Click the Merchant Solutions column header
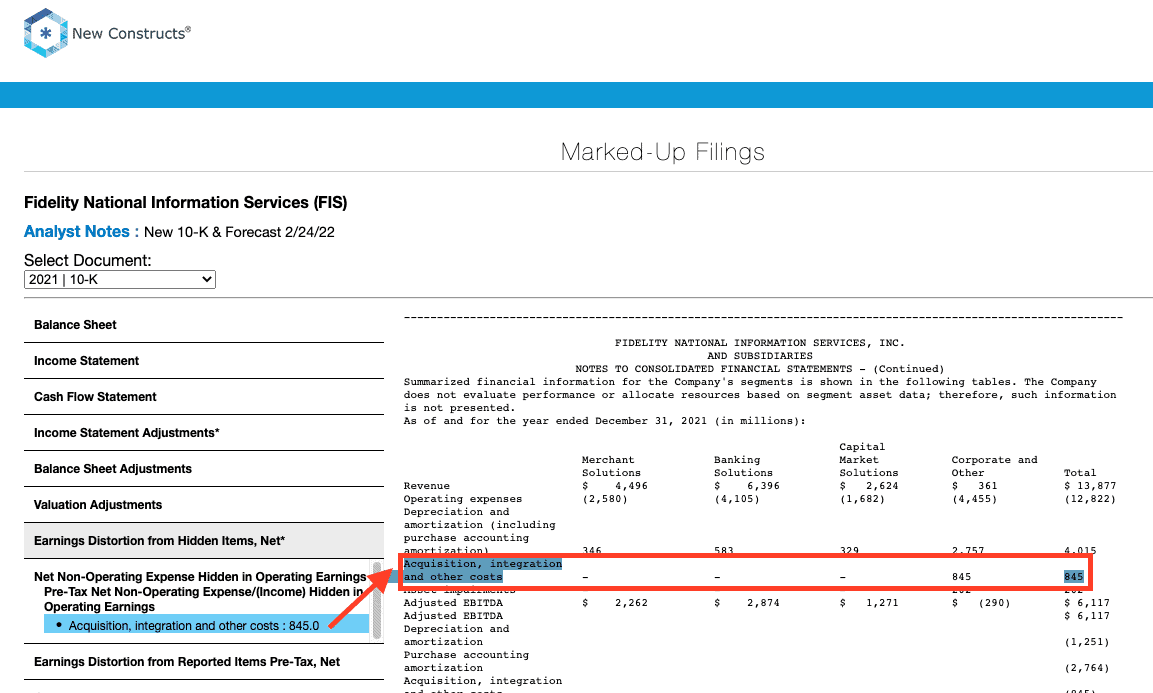Screen dimensions: 1153x693 [x=611, y=466]
